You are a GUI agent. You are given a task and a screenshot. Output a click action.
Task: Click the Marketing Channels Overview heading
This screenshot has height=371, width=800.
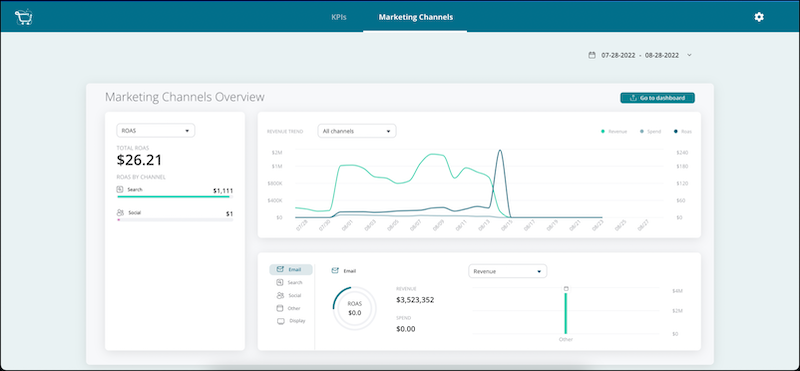(x=185, y=97)
